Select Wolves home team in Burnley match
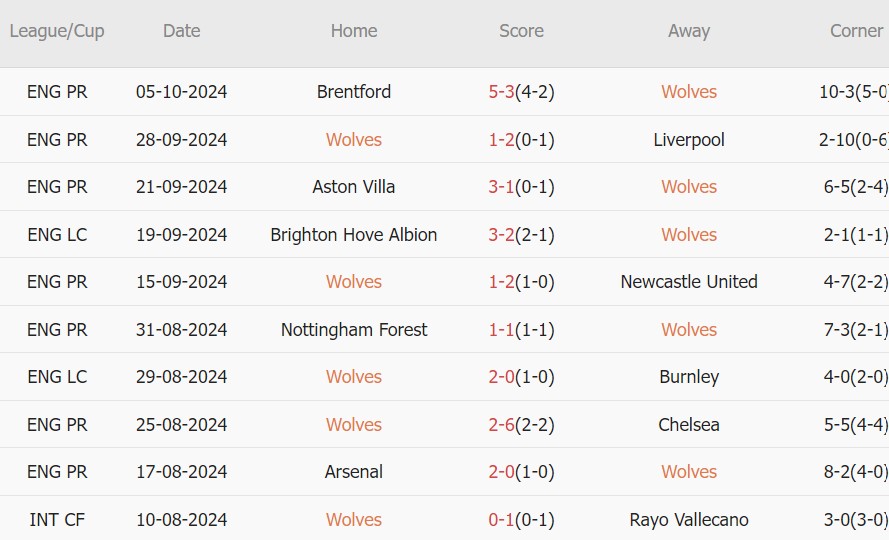 point(354,377)
